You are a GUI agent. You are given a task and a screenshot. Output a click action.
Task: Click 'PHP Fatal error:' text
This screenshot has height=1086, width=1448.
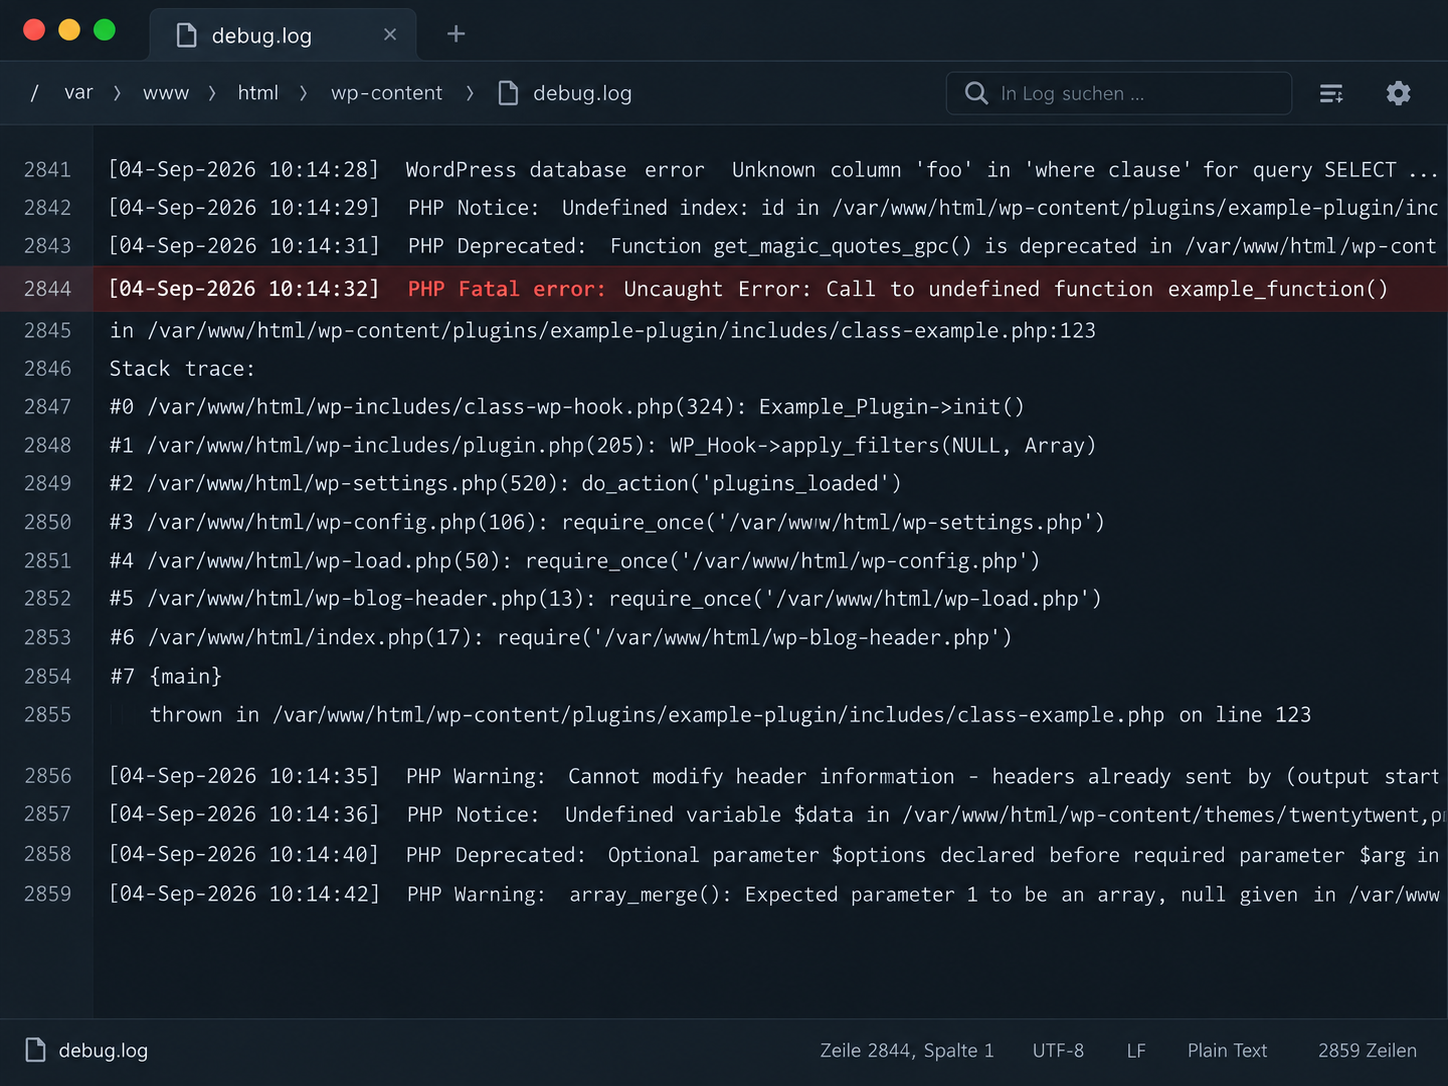pyautogui.click(x=507, y=289)
